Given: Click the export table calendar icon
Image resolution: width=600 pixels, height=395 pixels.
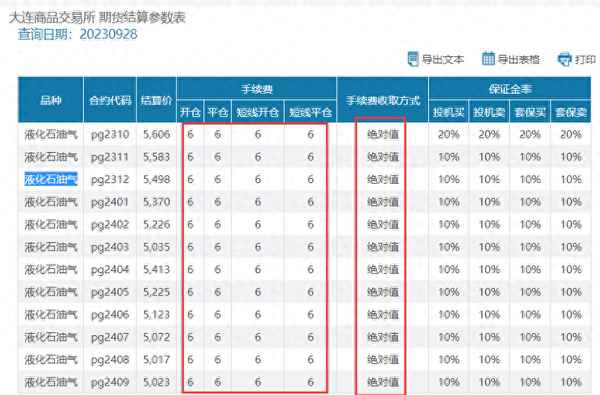Looking at the screenshot, I should (488, 59).
